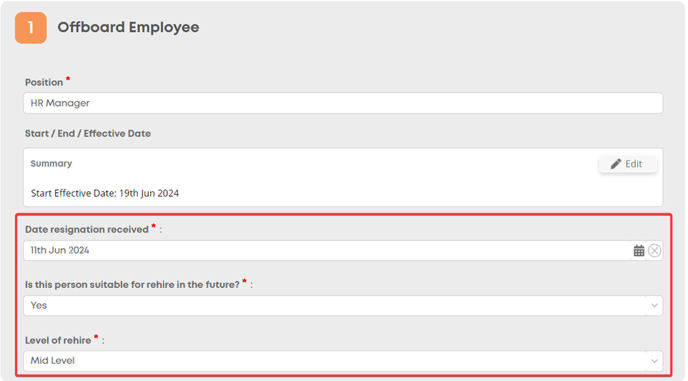The width and height of the screenshot is (688, 381).
Task: Clear the Date resignation received value
Action: [x=654, y=251]
